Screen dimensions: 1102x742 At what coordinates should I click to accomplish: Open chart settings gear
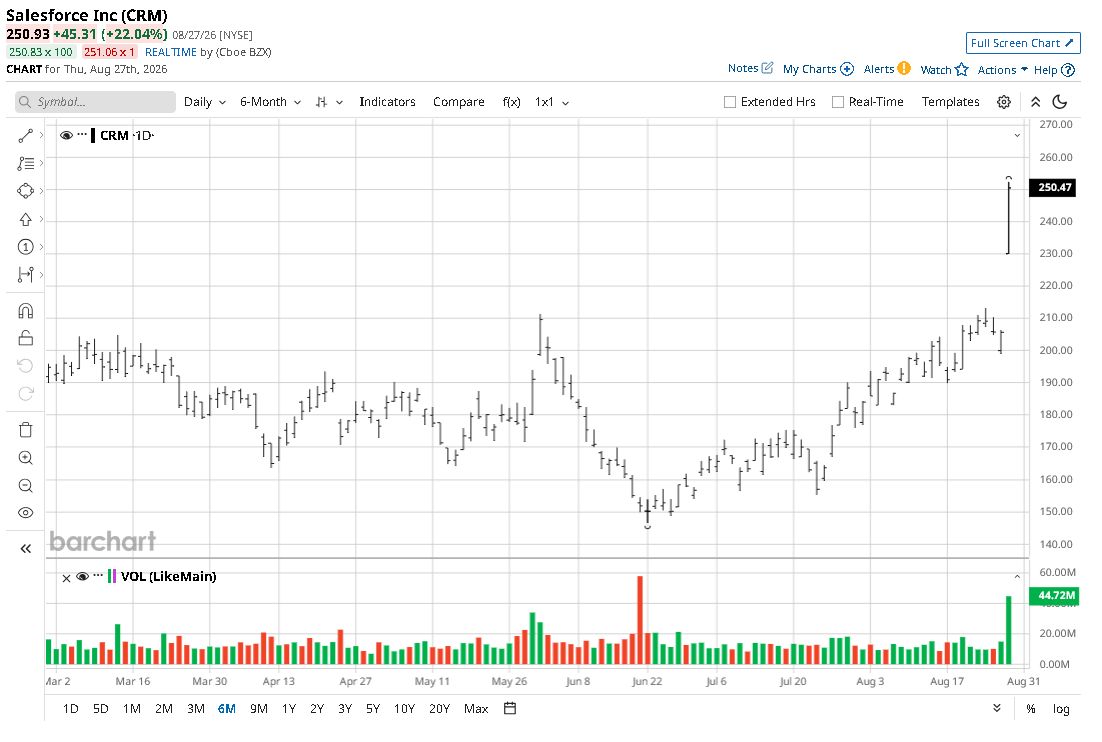[1004, 102]
